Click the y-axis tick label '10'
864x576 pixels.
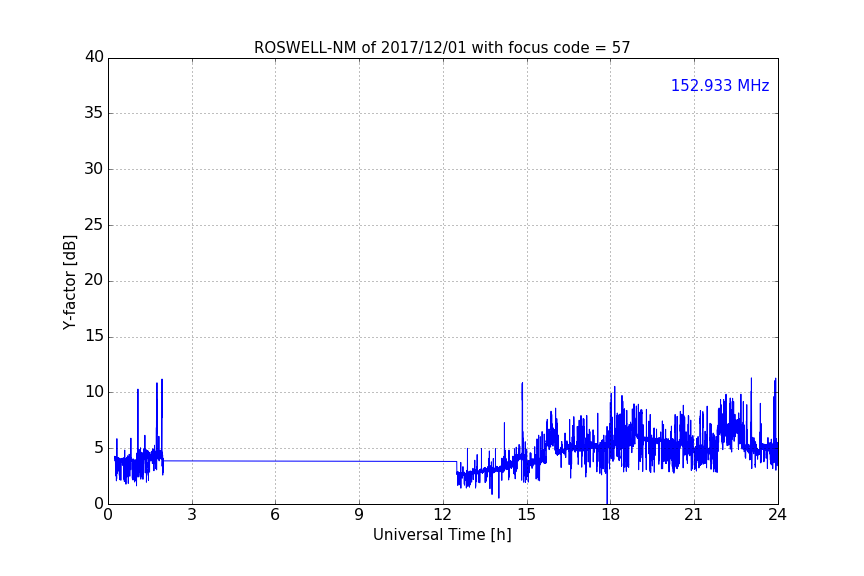pos(94,392)
